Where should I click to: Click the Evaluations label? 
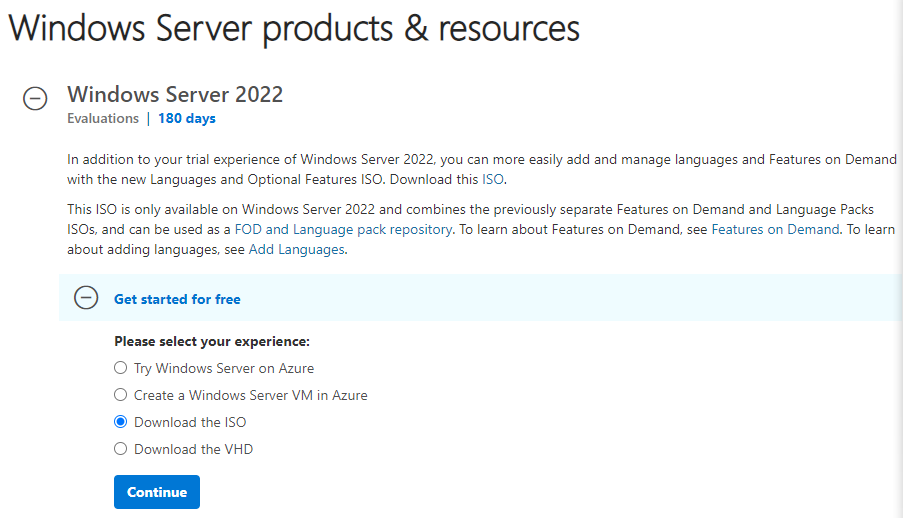[x=103, y=119]
